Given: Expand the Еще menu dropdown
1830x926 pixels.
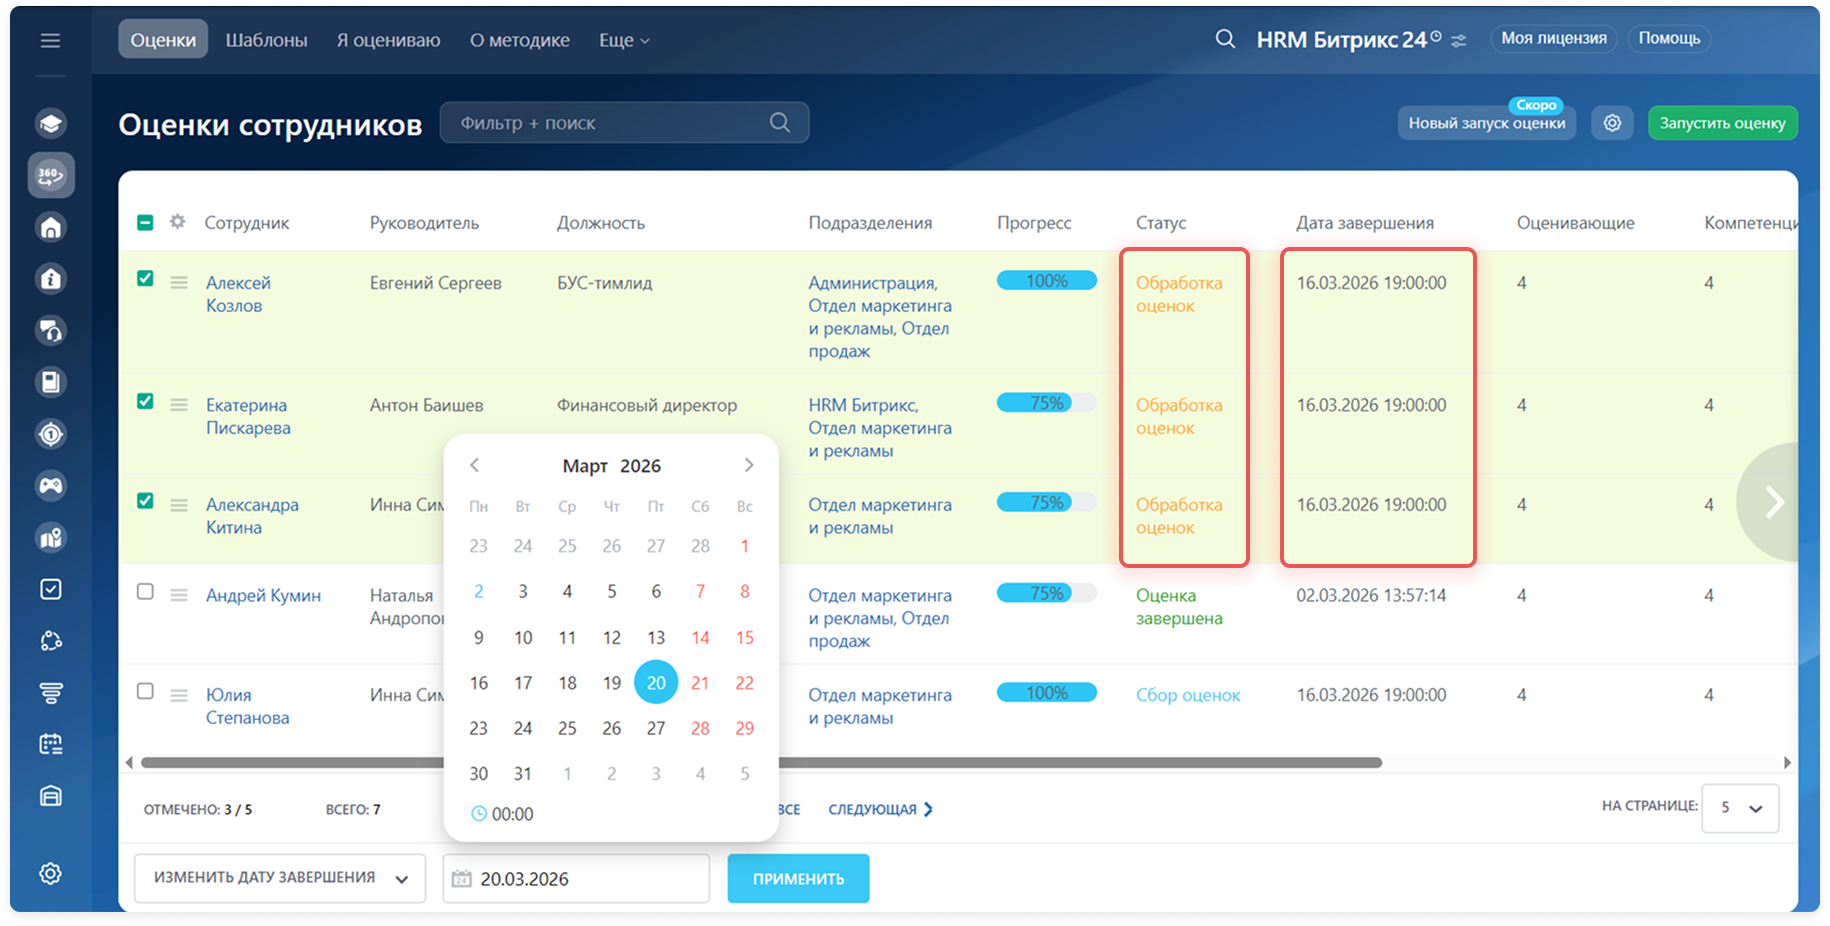Looking at the screenshot, I should [624, 40].
